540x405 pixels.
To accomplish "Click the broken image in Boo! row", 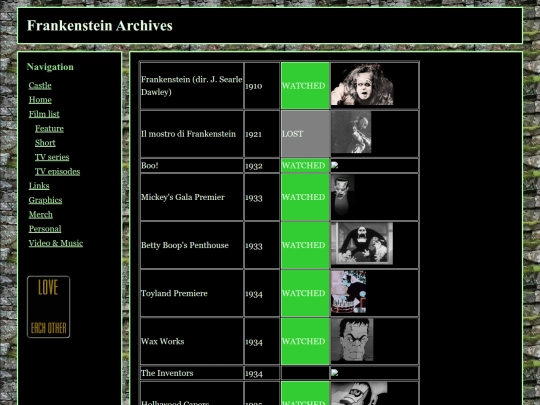I will pyautogui.click(x=334, y=165).
